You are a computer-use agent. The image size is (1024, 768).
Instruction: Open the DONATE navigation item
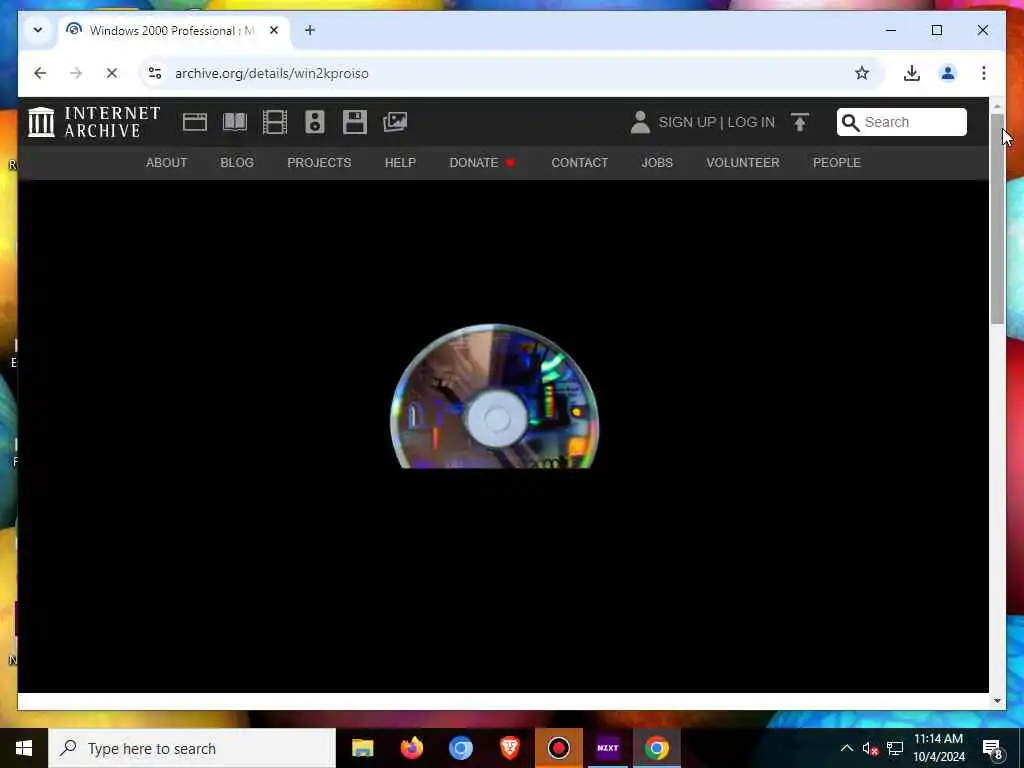(x=483, y=163)
